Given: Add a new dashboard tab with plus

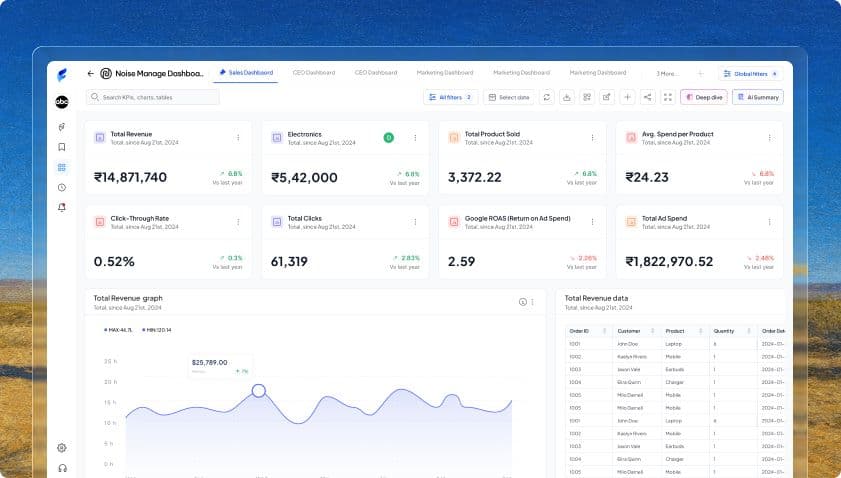Looking at the screenshot, I should [700, 73].
